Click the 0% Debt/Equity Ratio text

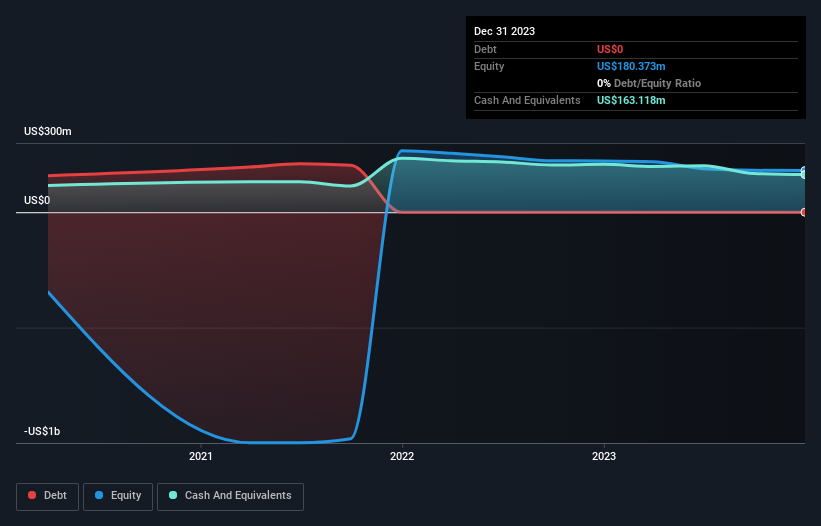pyautogui.click(x=649, y=83)
